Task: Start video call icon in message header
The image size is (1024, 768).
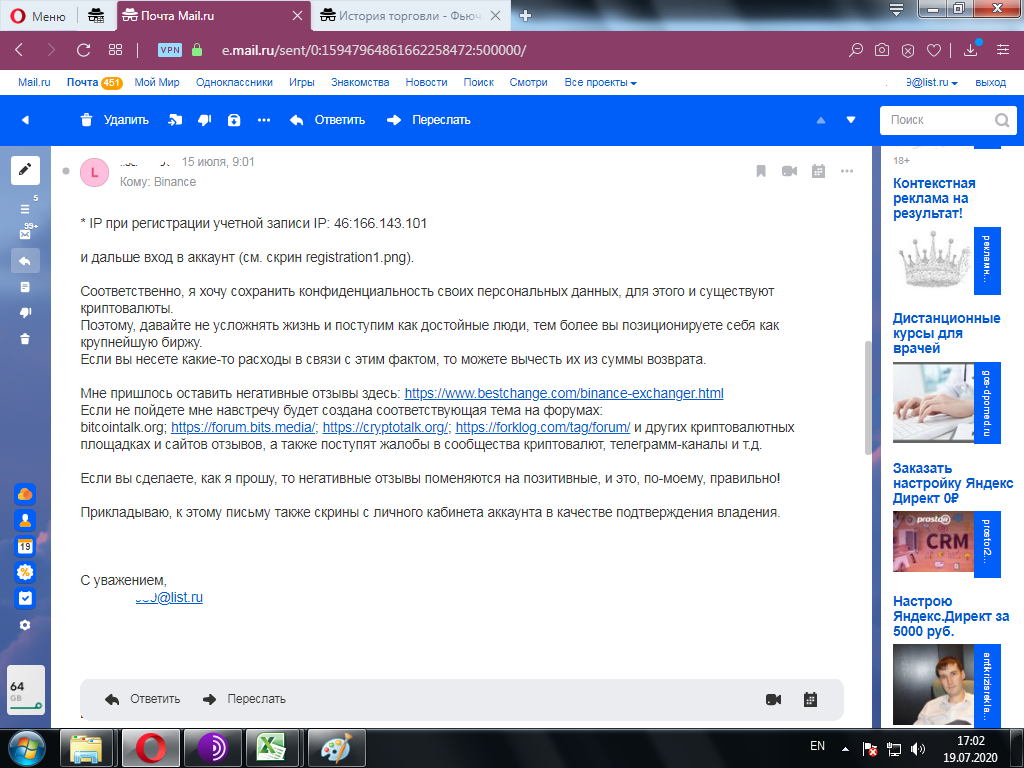Action: (790, 171)
